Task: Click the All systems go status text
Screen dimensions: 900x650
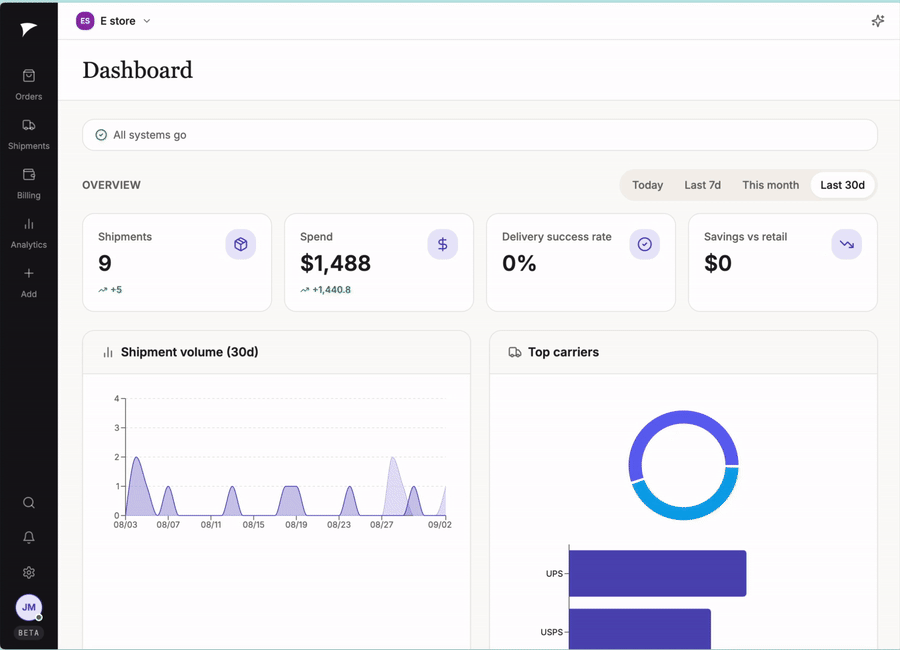Action: [150, 135]
